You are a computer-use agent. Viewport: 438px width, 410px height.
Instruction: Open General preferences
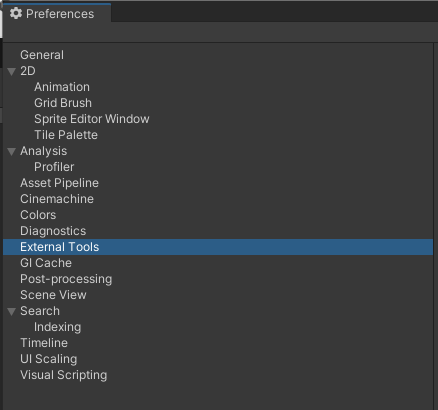[x=42, y=55]
